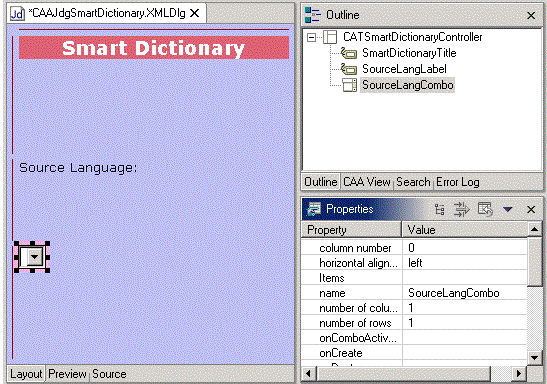Click the Value column header
This screenshot has height=384, width=547.
pyautogui.click(x=465, y=230)
